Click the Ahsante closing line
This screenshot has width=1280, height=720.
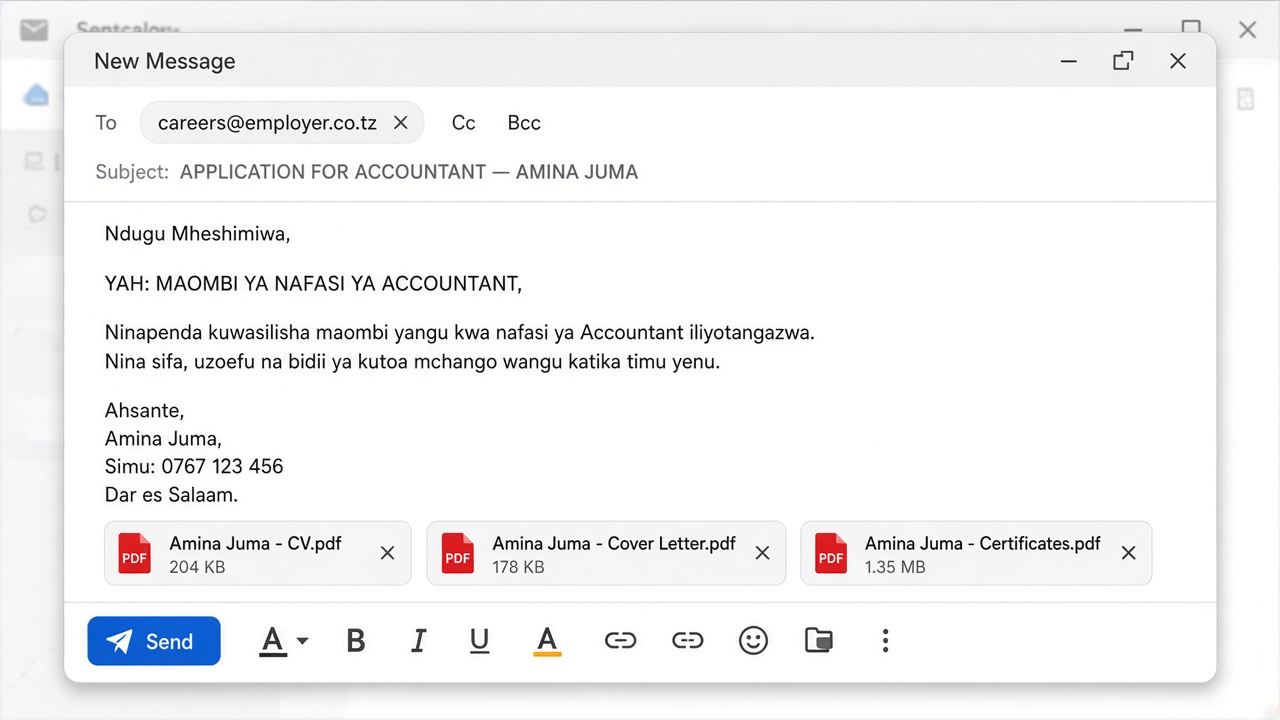coord(144,410)
